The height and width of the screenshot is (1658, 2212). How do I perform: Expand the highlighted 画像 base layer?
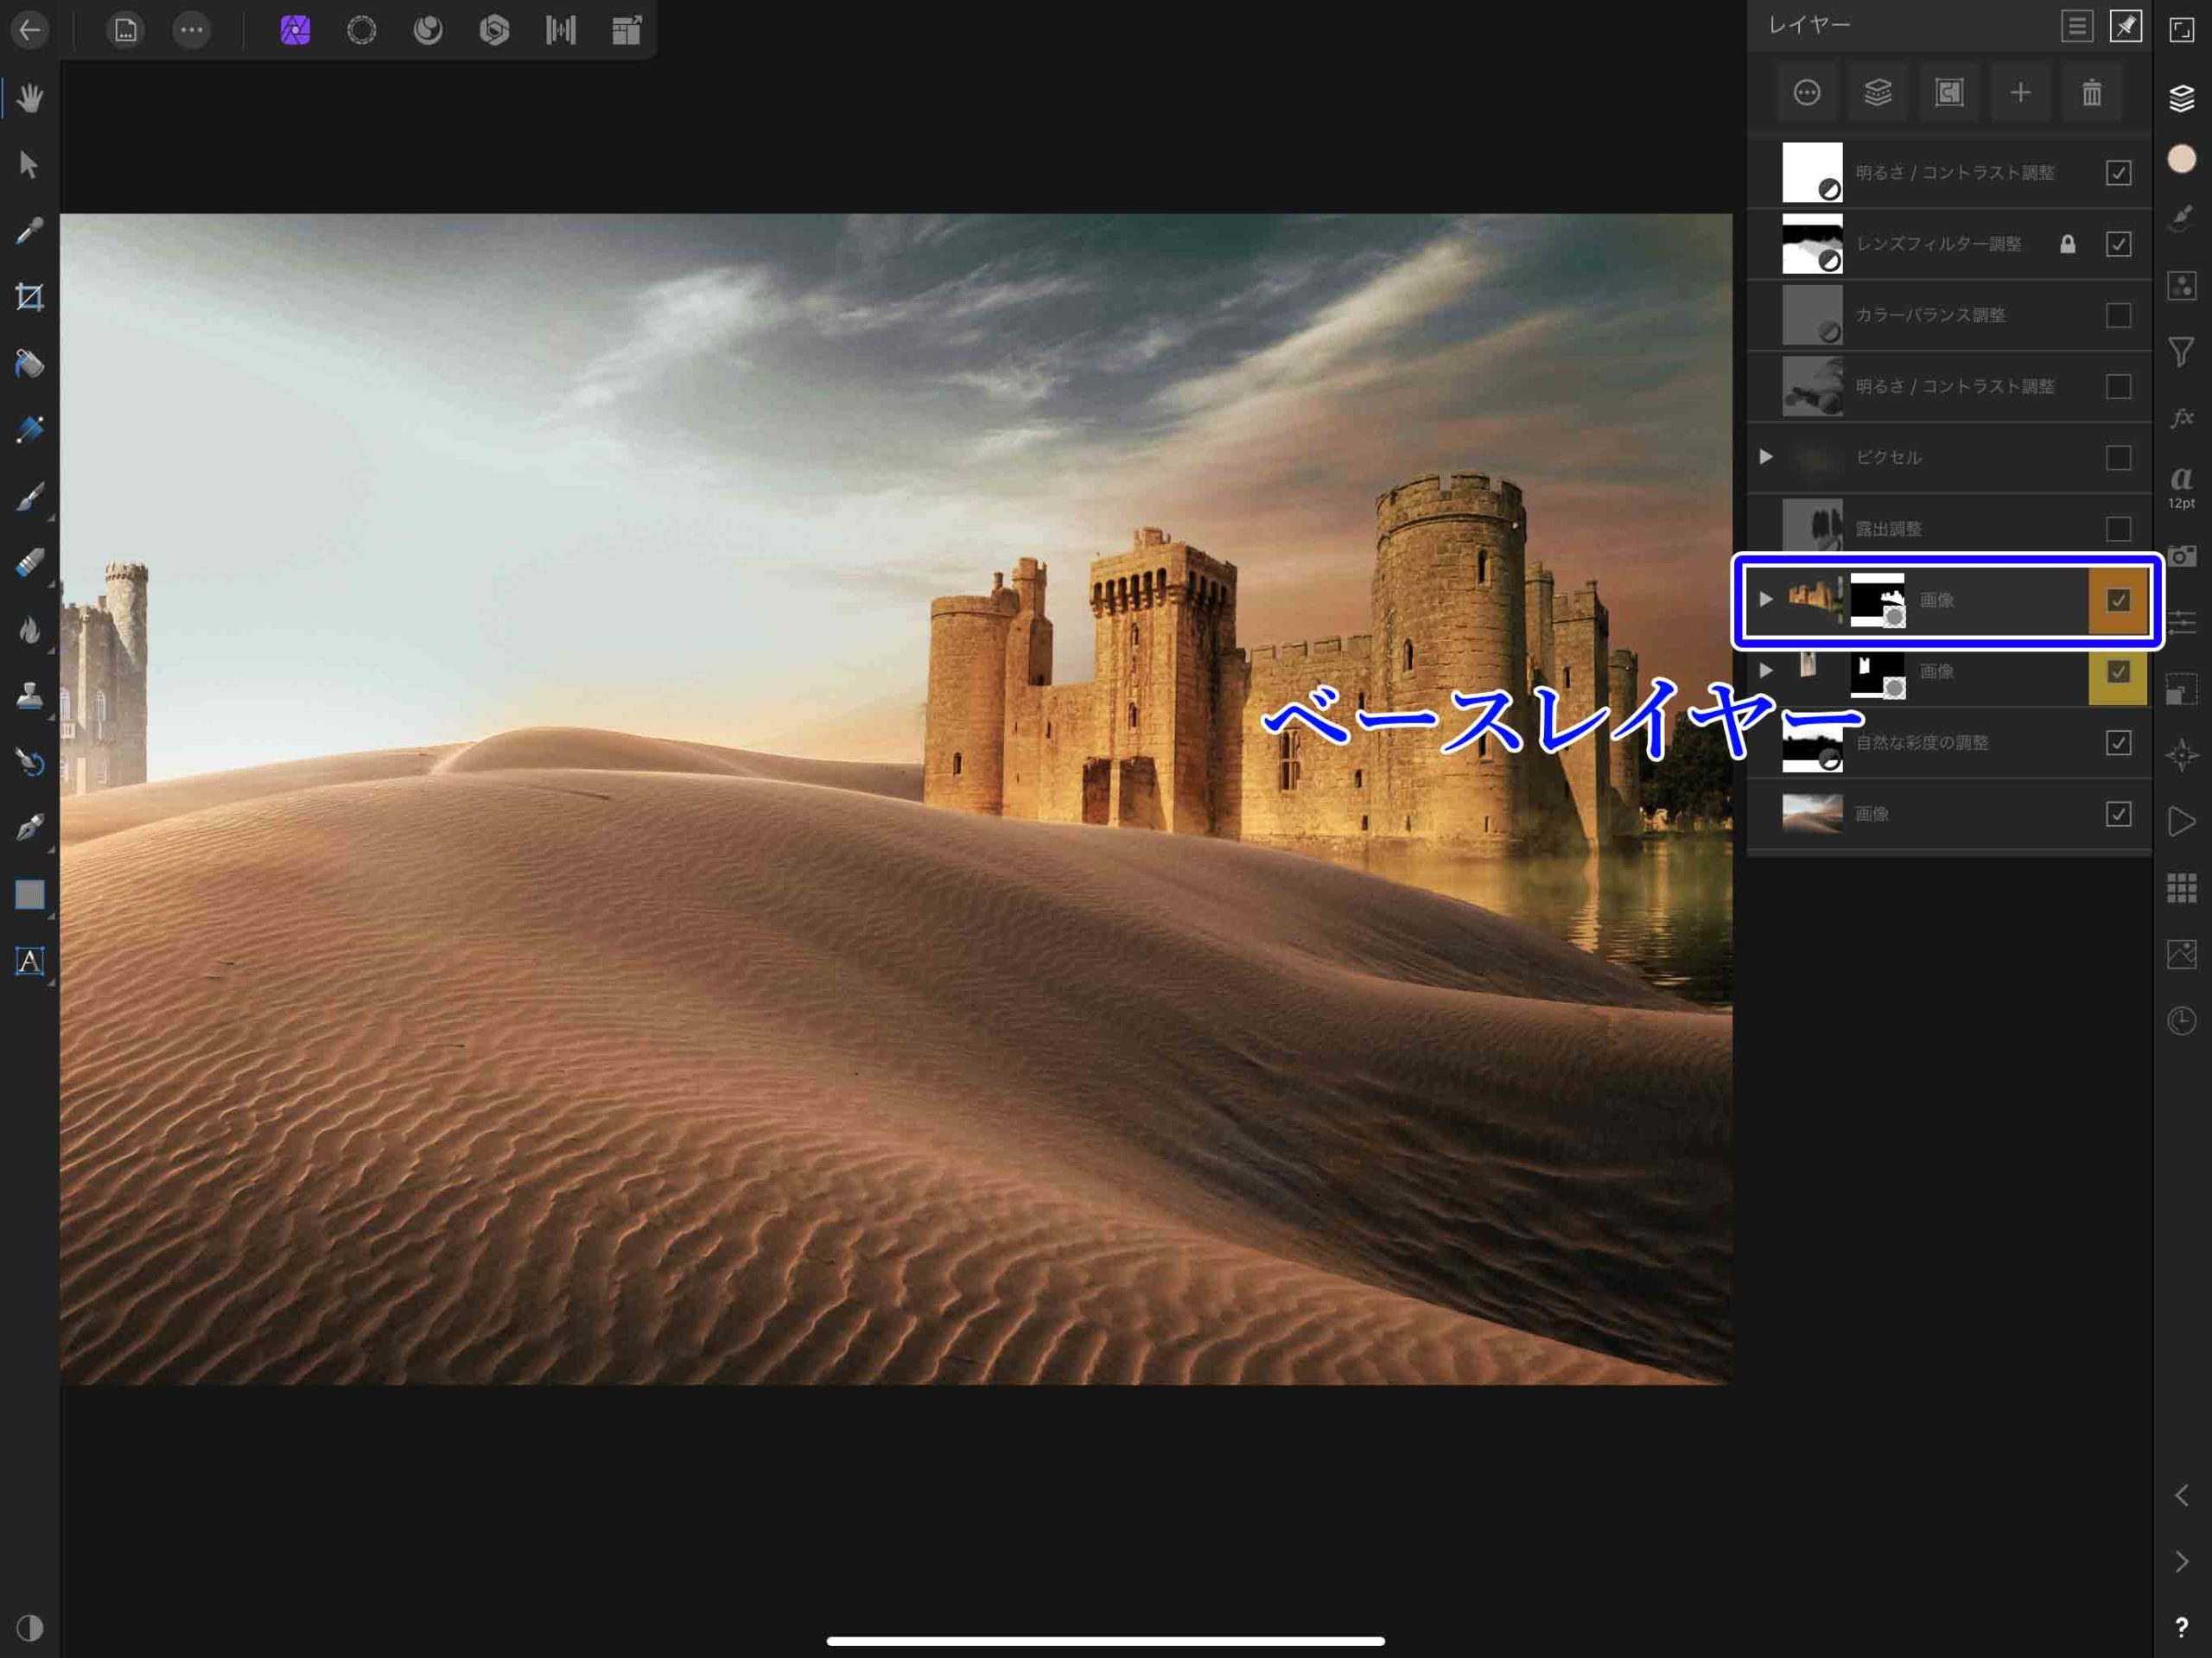pos(1767,599)
